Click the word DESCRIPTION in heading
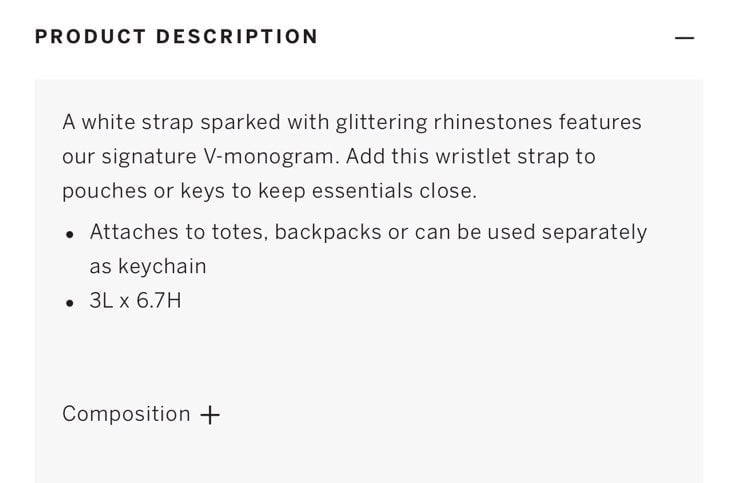The width and height of the screenshot is (738, 483). pos(237,37)
